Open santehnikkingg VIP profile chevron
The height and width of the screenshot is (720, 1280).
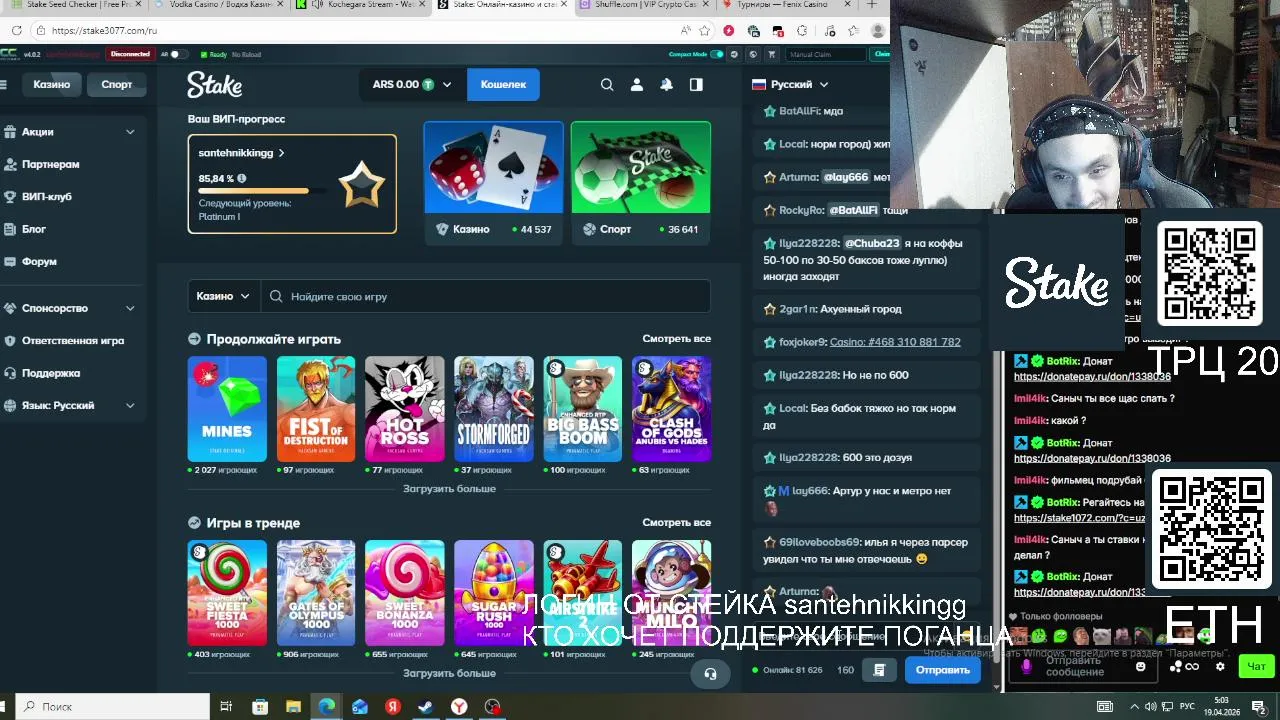click(281, 153)
